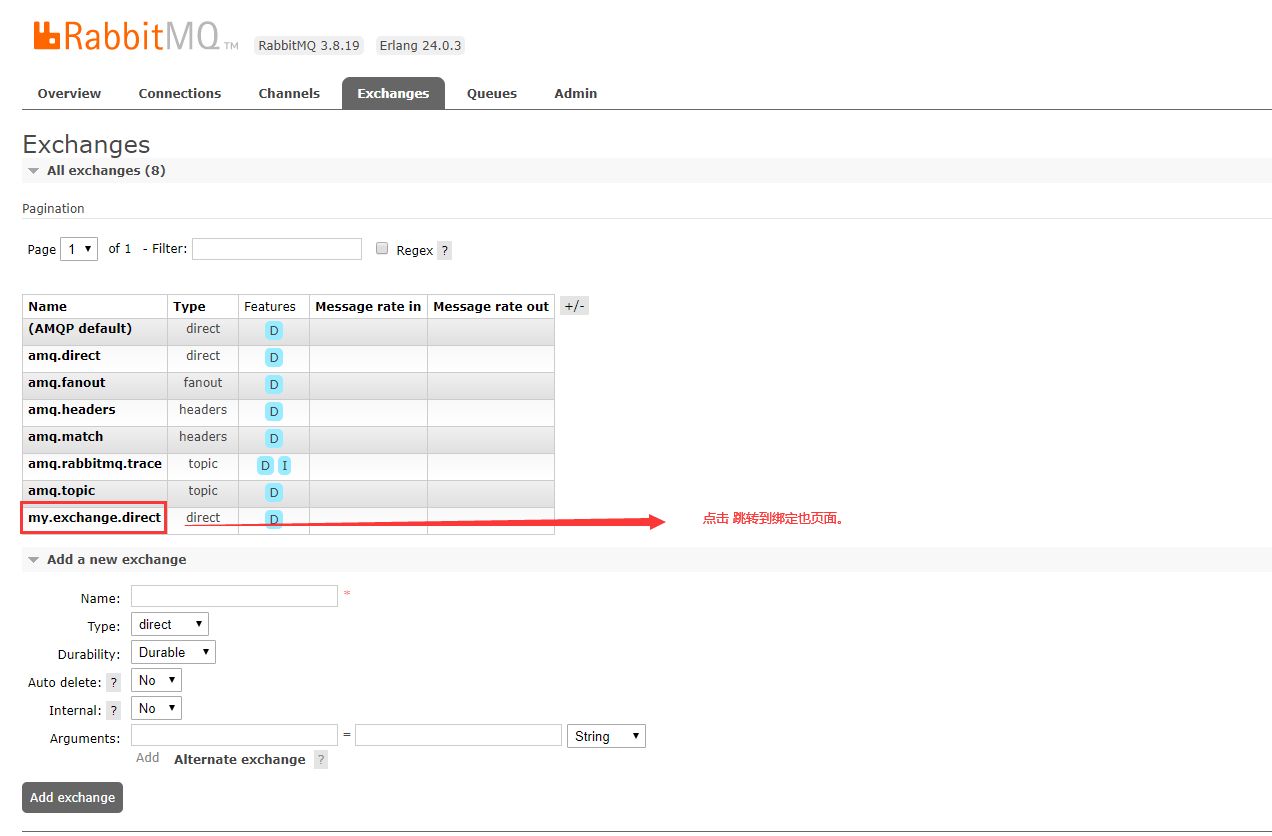The width and height of the screenshot is (1272, 836).
Task: Open the amq.headers exchange link
Action: pos(71,410)
